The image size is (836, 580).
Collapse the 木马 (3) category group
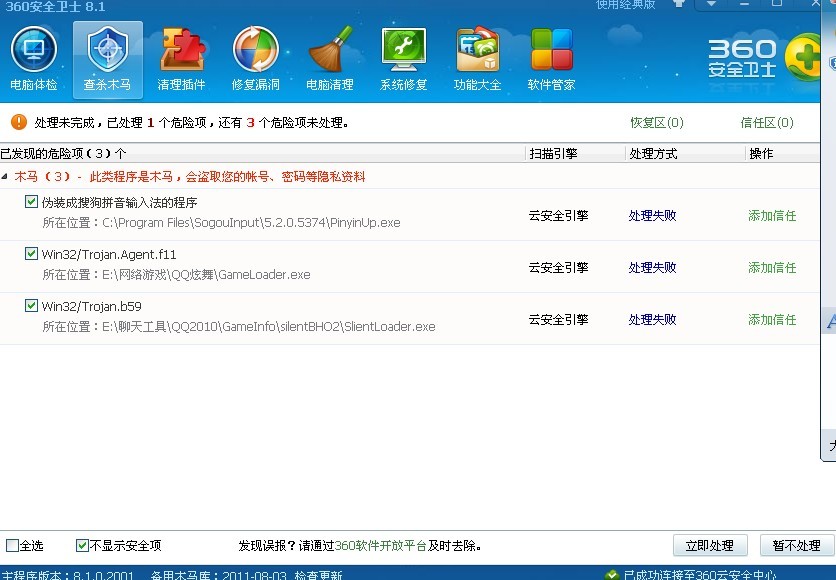point(5,176)
